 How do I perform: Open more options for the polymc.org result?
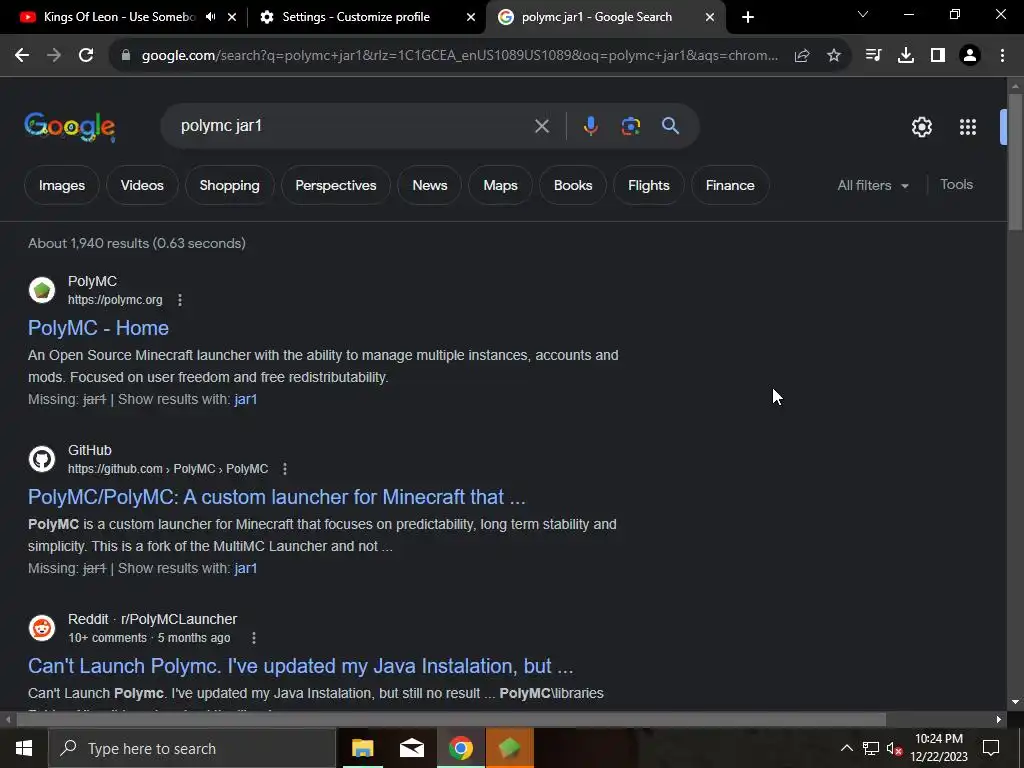pos(180,300)
